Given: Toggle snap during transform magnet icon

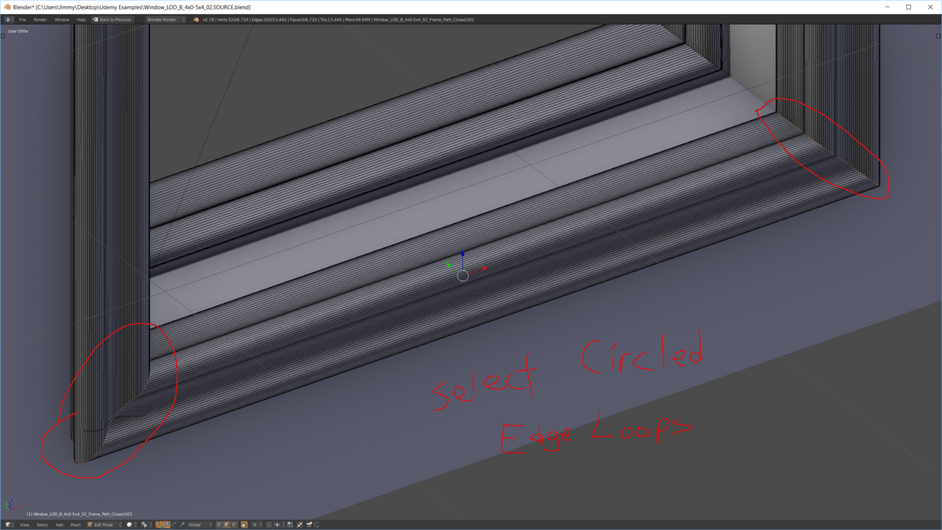Looking at the screenshot, I should (269, 525).
